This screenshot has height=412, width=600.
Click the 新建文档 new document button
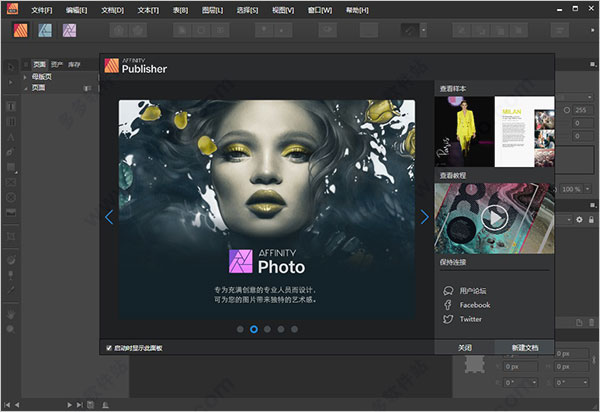tap(525, 347)
